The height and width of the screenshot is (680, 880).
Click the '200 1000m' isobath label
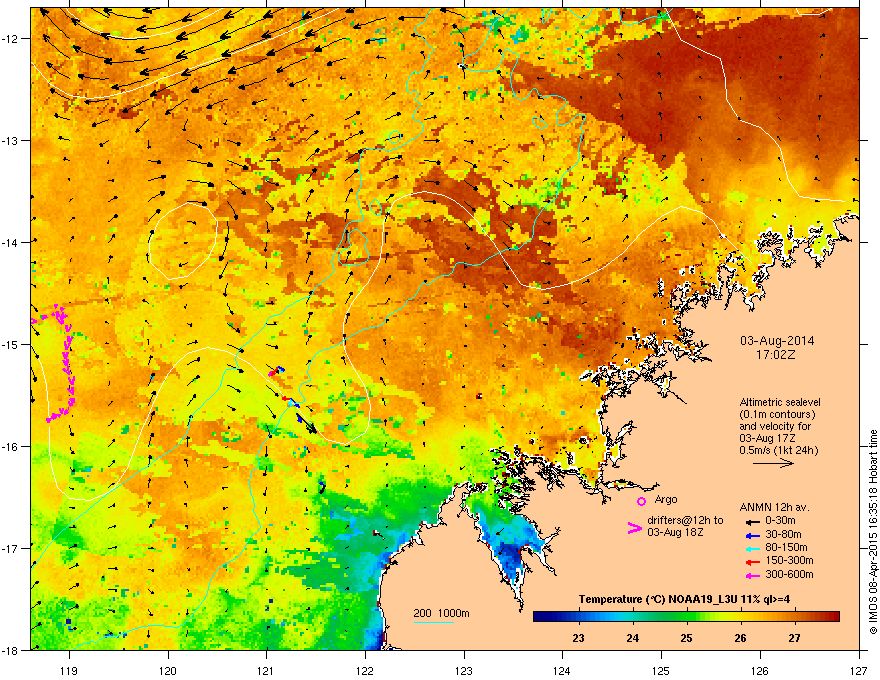(x=441, y=613)
